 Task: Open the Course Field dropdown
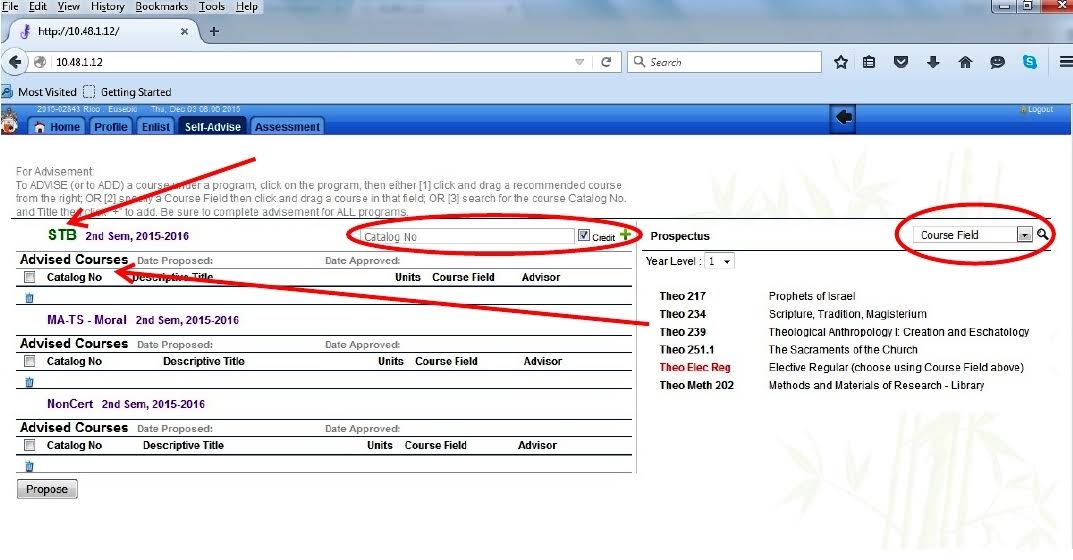[1023, 235]
